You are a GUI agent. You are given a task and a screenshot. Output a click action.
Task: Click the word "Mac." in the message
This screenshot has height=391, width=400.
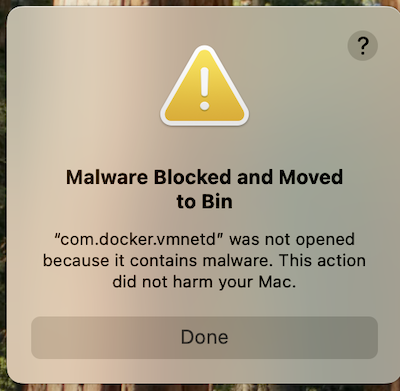tap(277, 282)
